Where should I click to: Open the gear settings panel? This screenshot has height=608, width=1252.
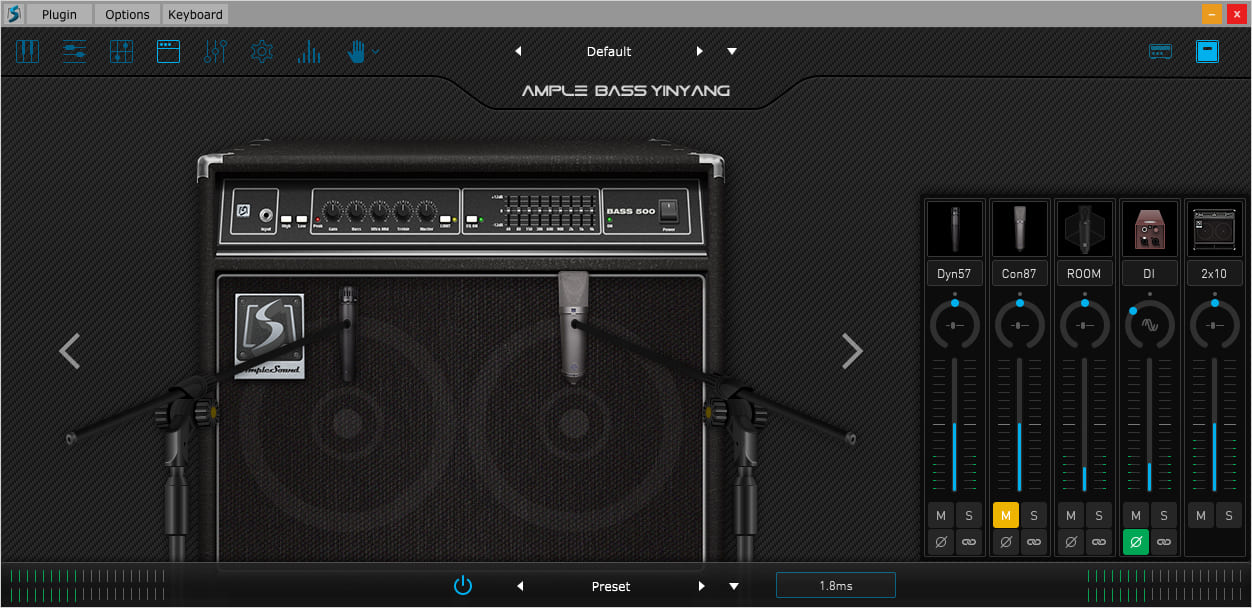pos(262,51)
